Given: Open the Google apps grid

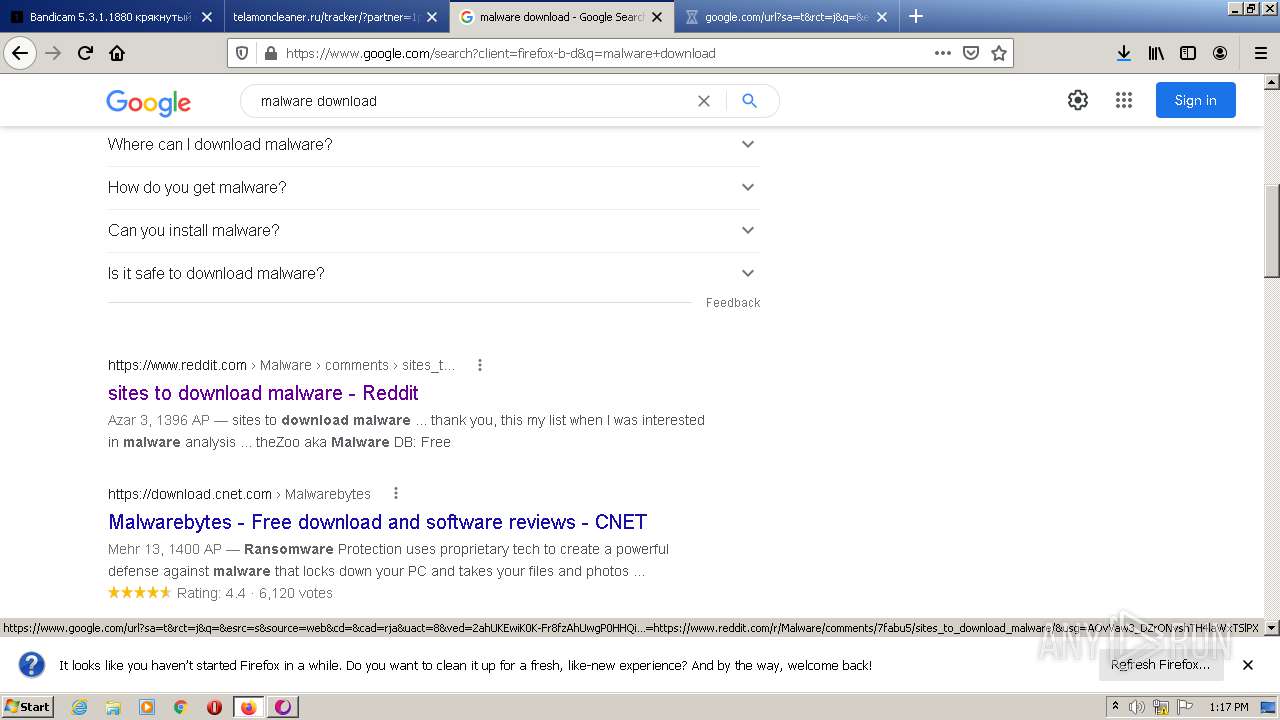Looking at the screenshot, I should click(1124, 100).
